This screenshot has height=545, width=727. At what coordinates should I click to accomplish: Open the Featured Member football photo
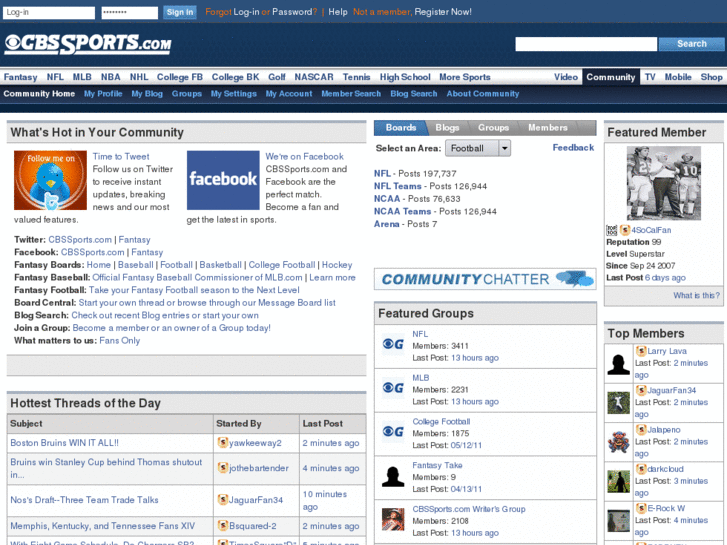(x=663, y=183)
